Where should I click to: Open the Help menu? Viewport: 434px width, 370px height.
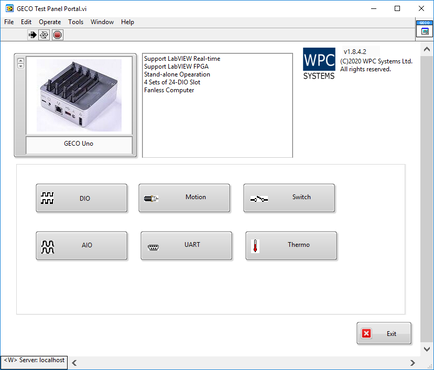point(127,22)
